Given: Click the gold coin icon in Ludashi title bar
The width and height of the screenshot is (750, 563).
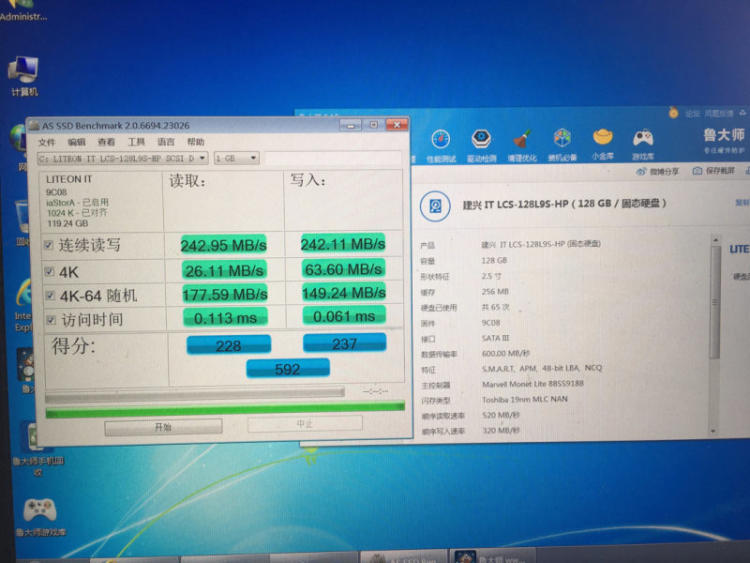Looking at the screenshot, I should pyautogui.click(x=673, y=113).
